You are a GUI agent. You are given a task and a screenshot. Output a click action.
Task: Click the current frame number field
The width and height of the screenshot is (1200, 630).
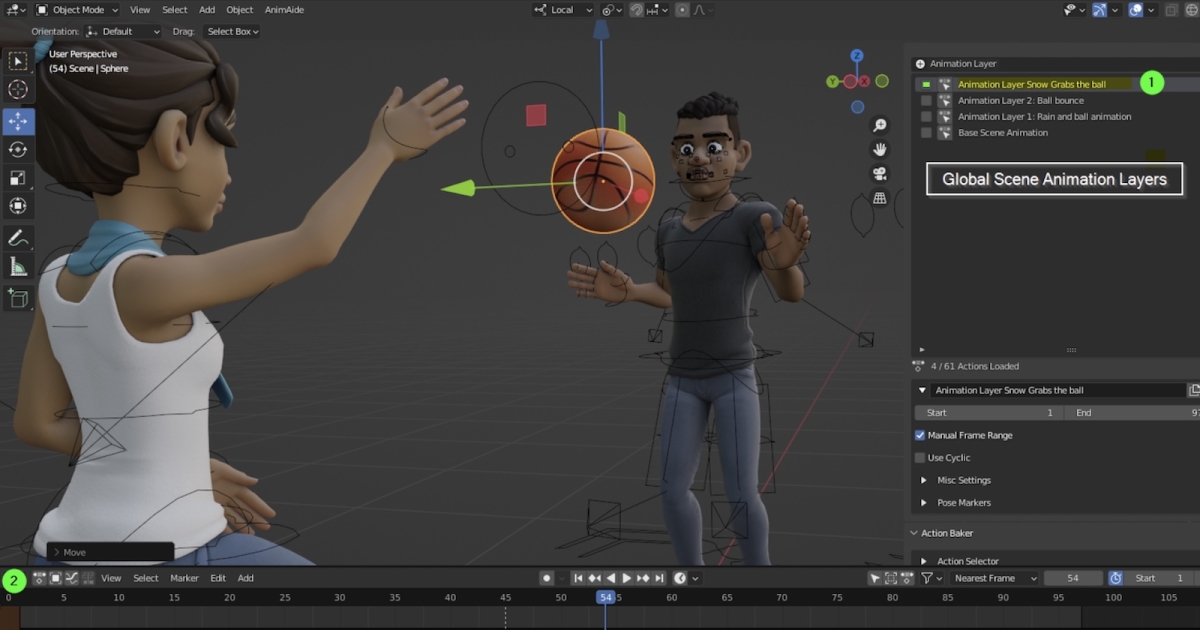[1072, 578]
